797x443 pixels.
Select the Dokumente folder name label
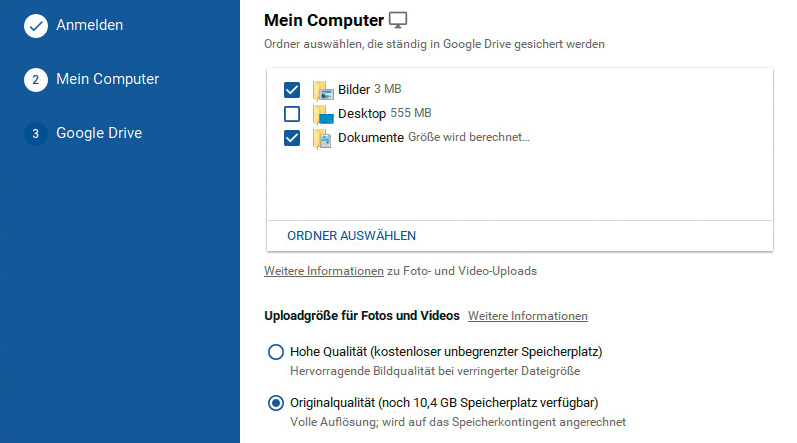(371, 138)
